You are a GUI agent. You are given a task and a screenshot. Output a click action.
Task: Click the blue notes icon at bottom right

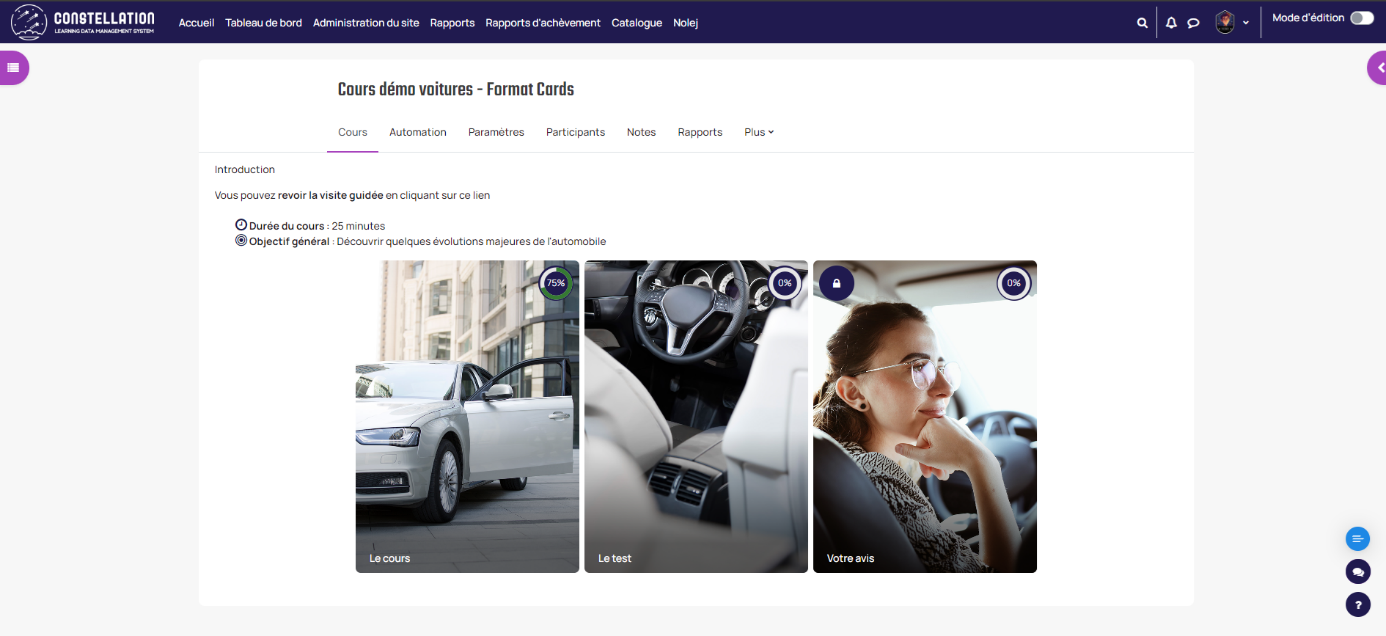[1357, 539]
